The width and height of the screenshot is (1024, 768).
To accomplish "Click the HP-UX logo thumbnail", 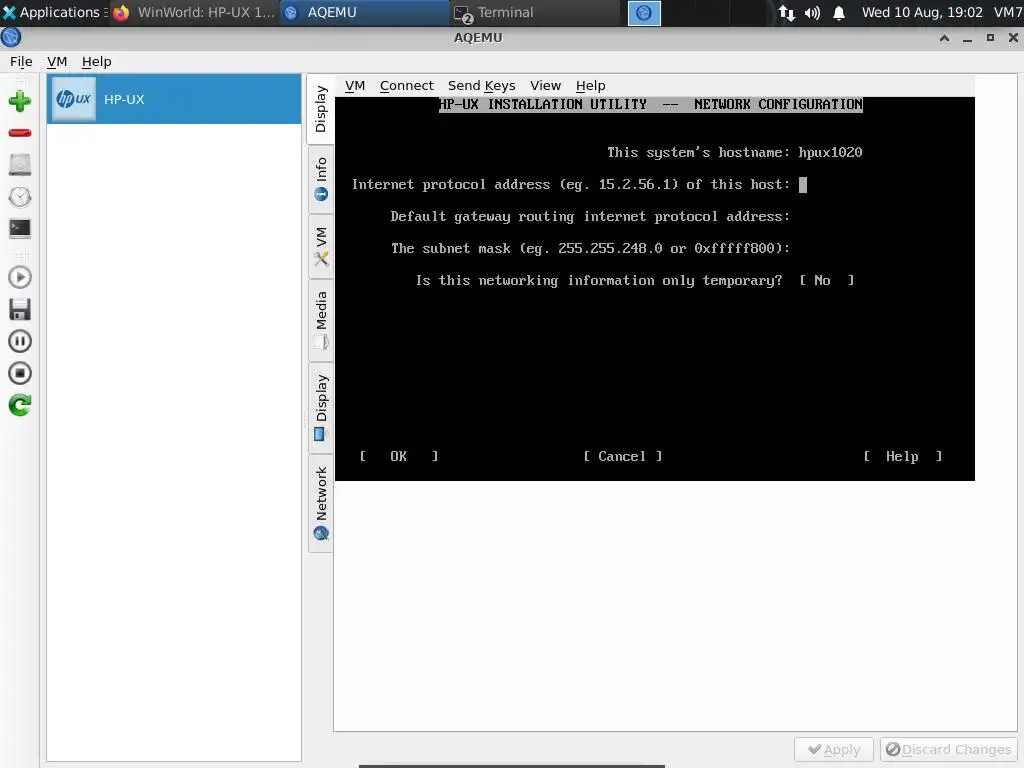I will point(74,99).
